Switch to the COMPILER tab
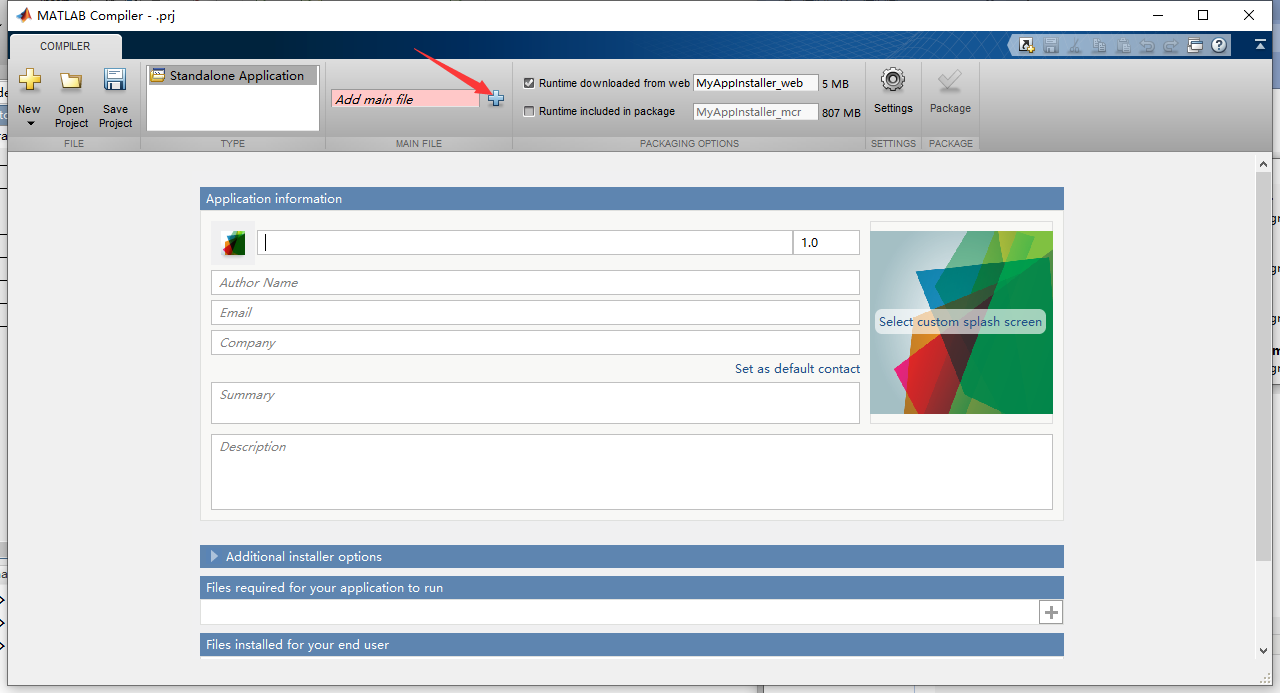 pyautogui.click(x=65, y=46)
